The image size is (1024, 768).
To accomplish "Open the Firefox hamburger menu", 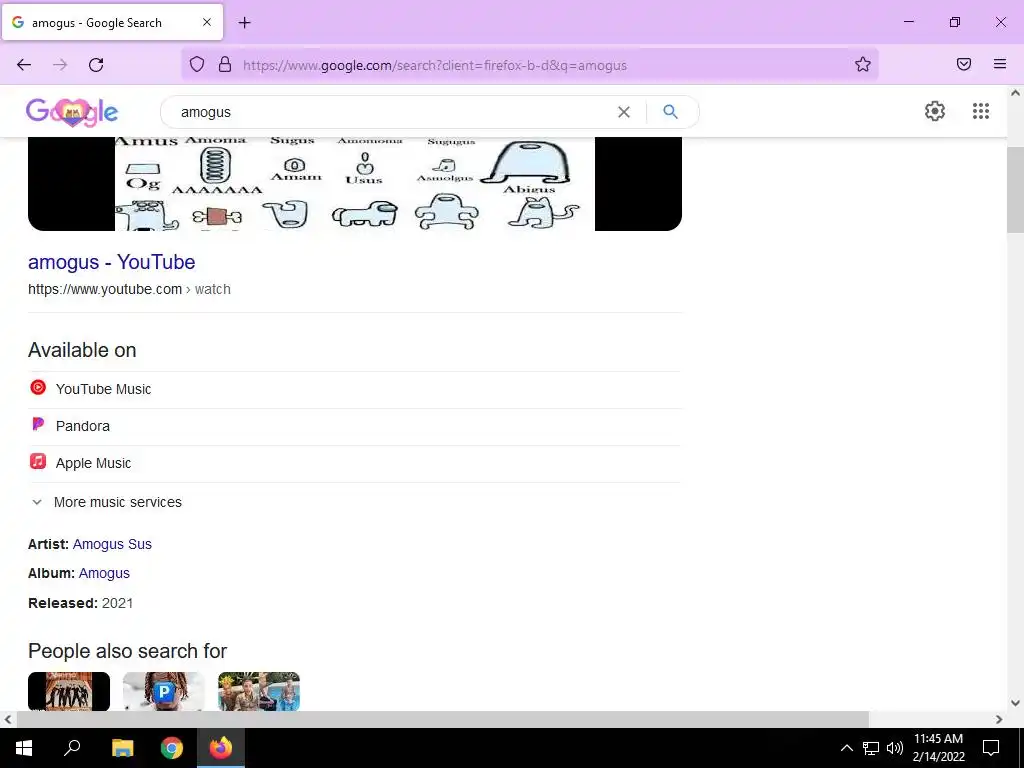I will pyautogui.click(x=1000, y=64).
